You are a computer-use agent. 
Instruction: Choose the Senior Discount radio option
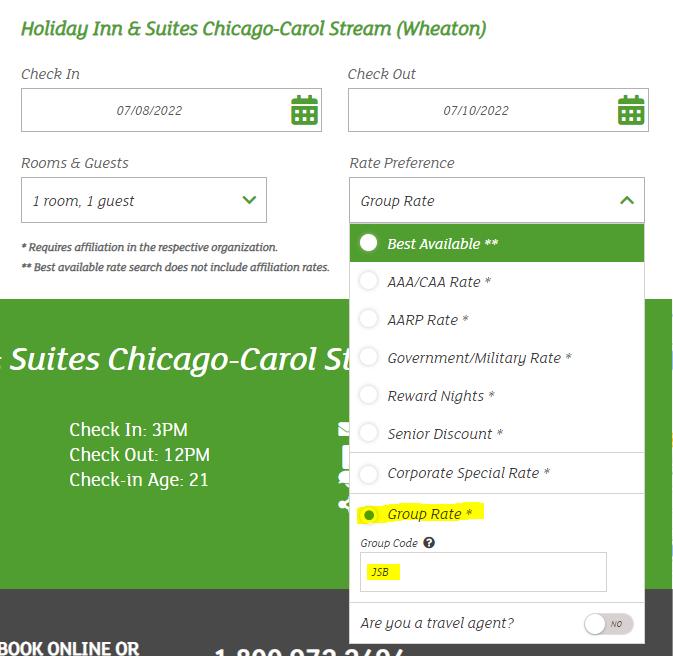pos(368,432)
